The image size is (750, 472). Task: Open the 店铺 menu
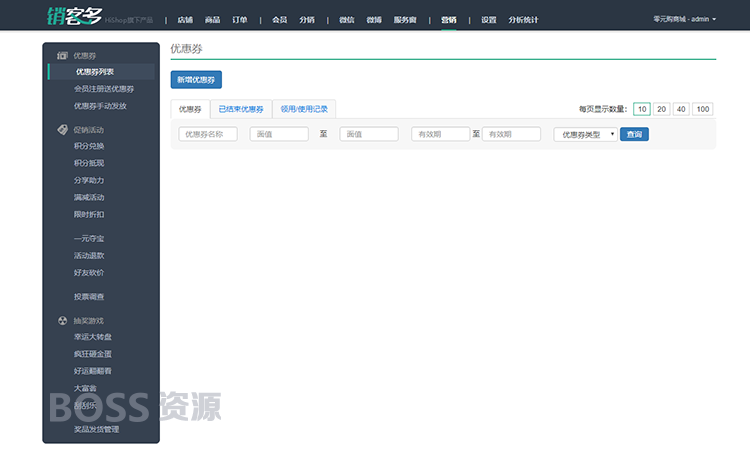pos(185,20)
